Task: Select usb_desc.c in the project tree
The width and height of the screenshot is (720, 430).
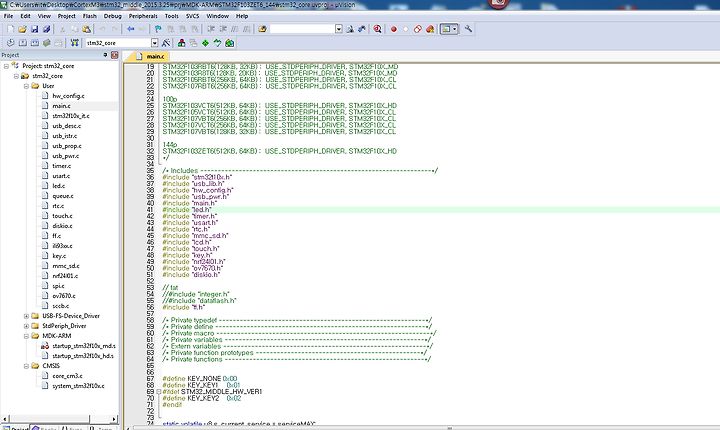Action: point(67,126)
